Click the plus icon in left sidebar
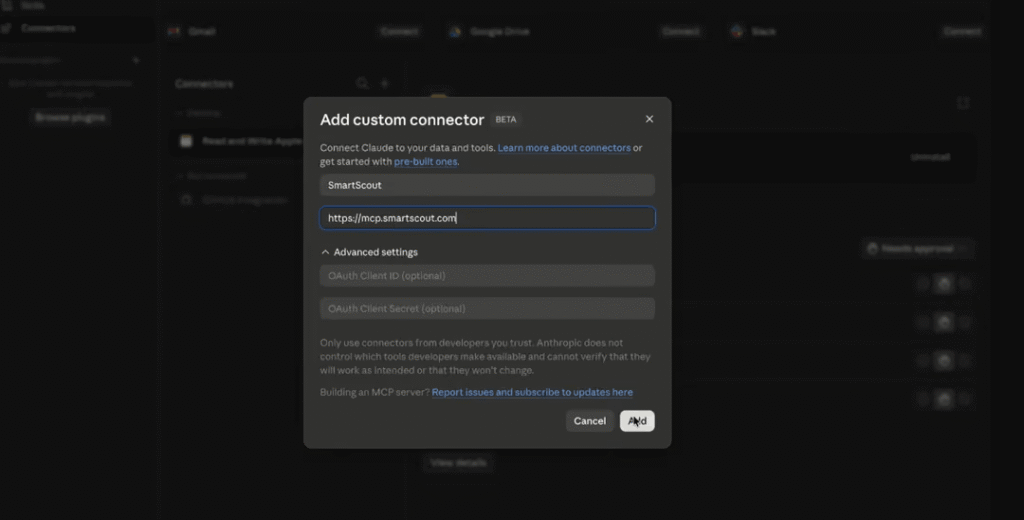The height and width of the screenshot is (520, 1024). coord(136,60)
